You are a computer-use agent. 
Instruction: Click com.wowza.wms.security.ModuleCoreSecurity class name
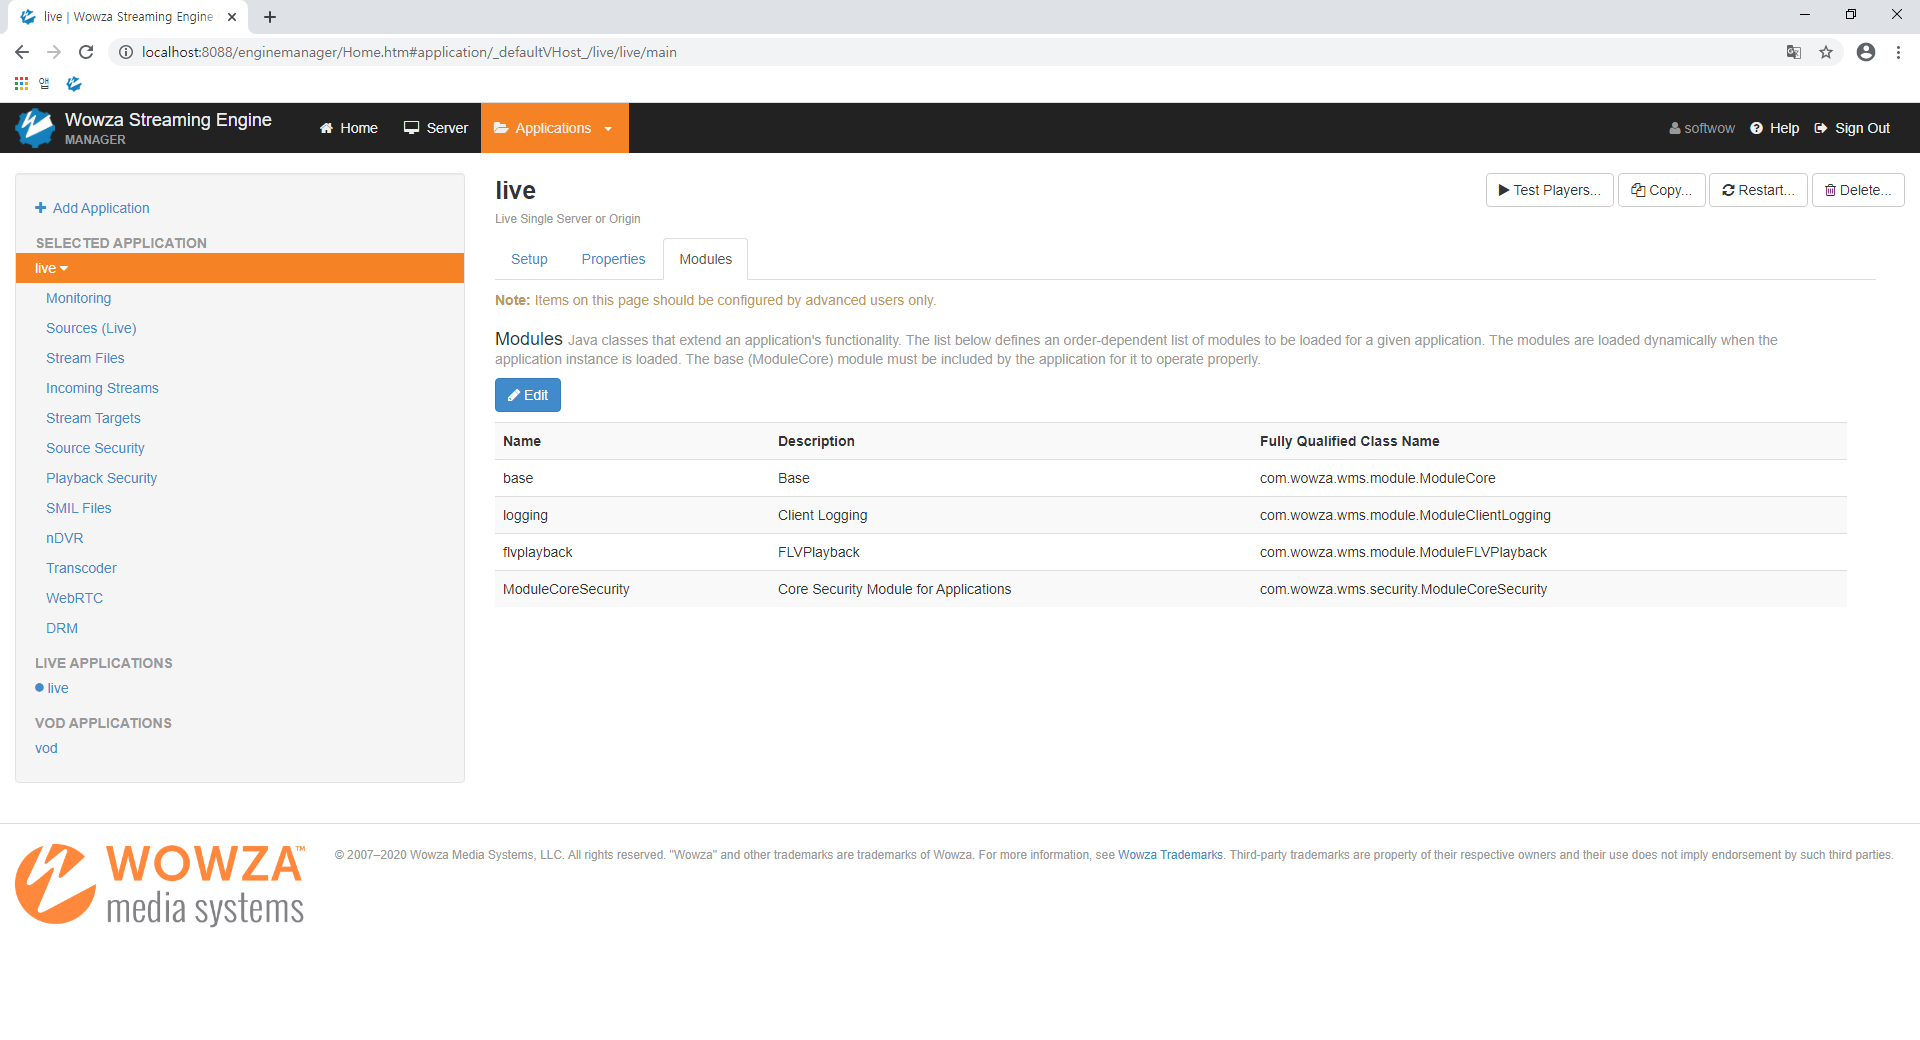click(1404, 589)
